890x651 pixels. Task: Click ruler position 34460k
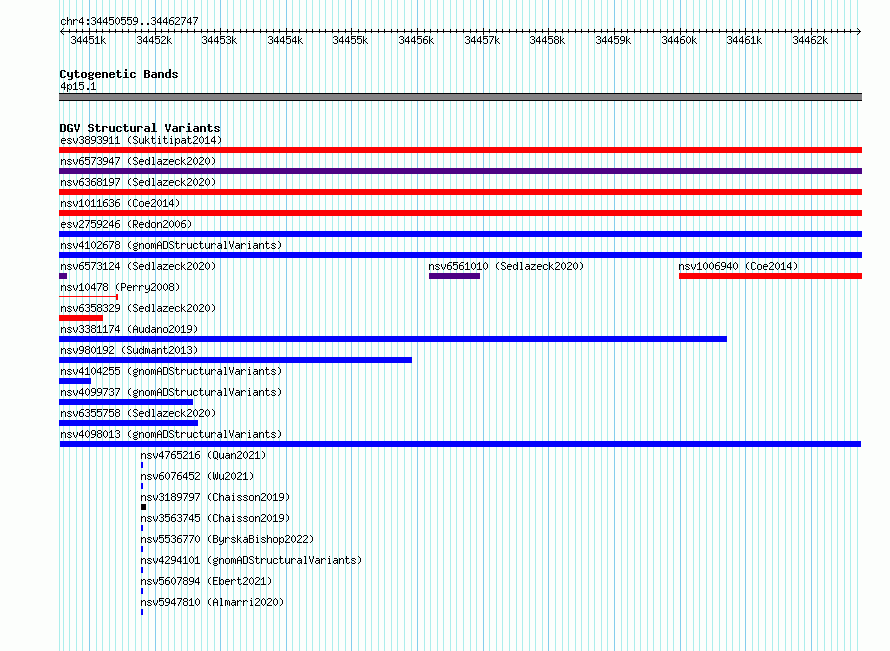tap(679, 40)
